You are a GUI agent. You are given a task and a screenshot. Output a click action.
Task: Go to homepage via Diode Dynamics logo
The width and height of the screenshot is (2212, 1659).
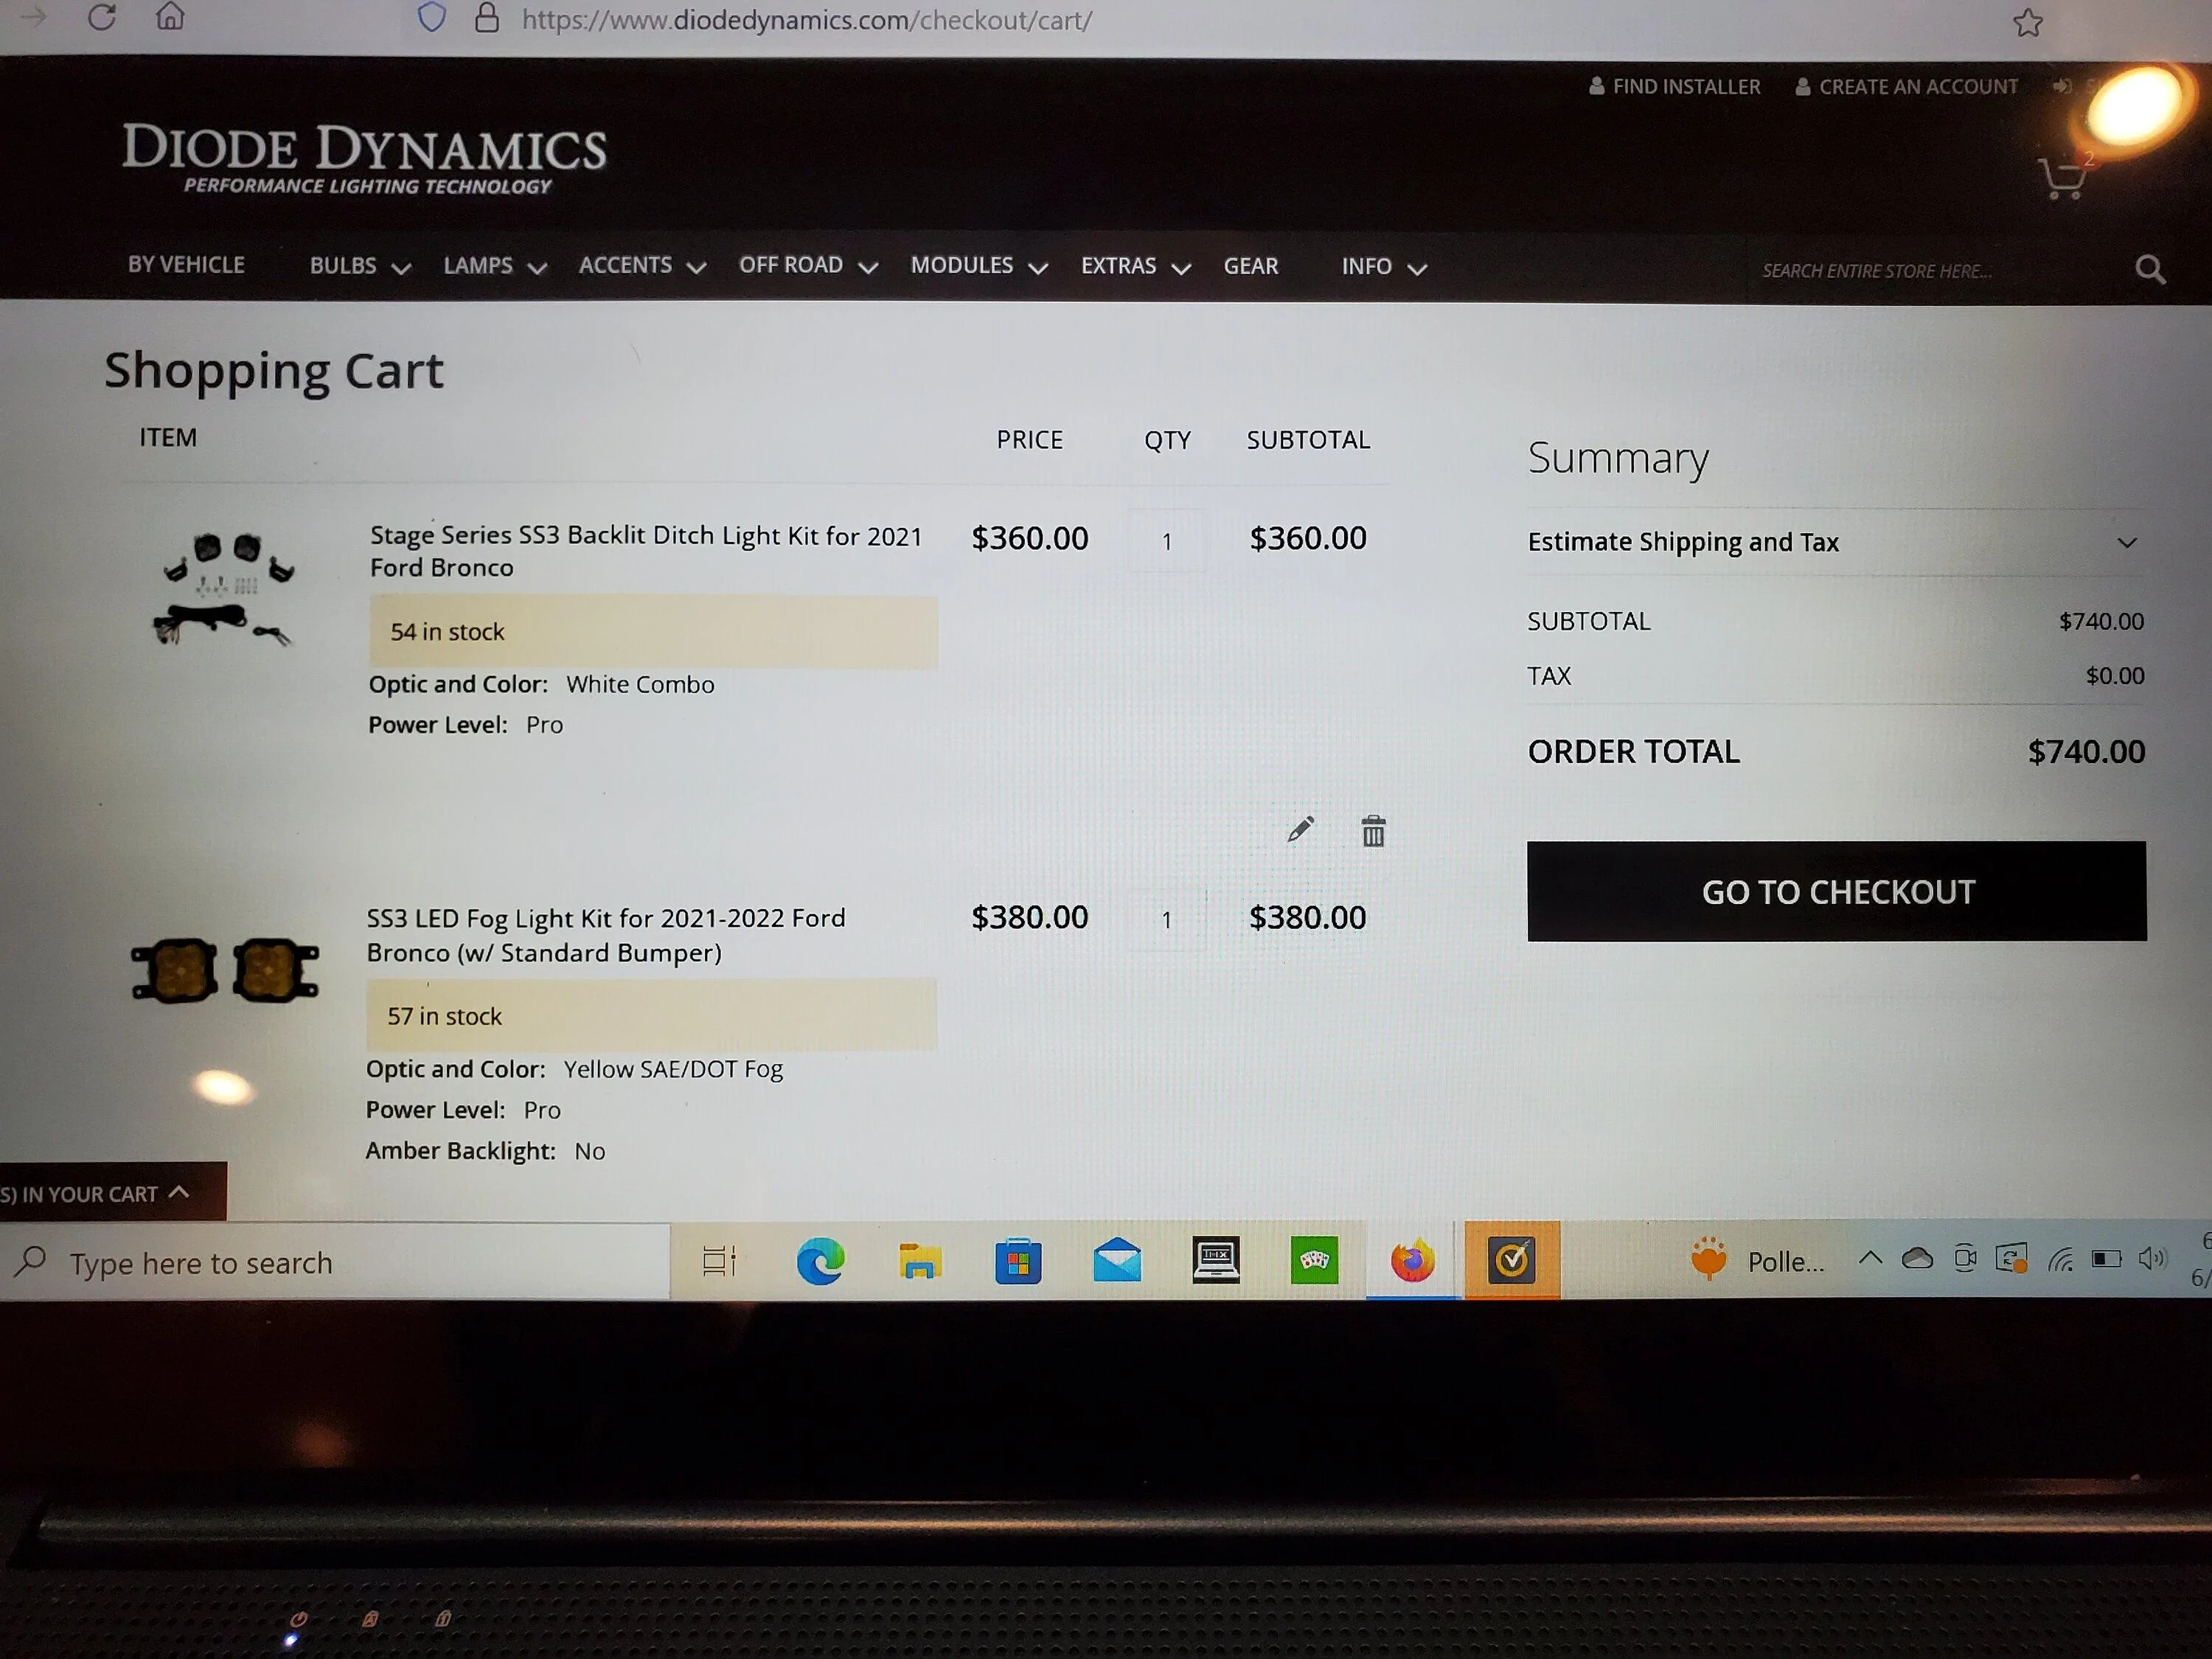[x=364, y=158]
